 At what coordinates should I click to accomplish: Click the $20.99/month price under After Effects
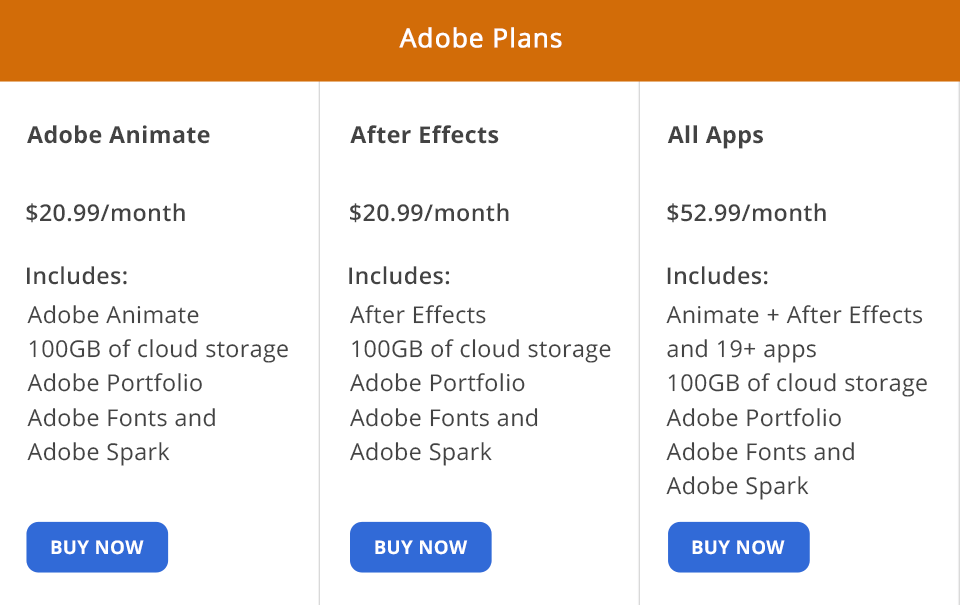(x=429, y=213)
